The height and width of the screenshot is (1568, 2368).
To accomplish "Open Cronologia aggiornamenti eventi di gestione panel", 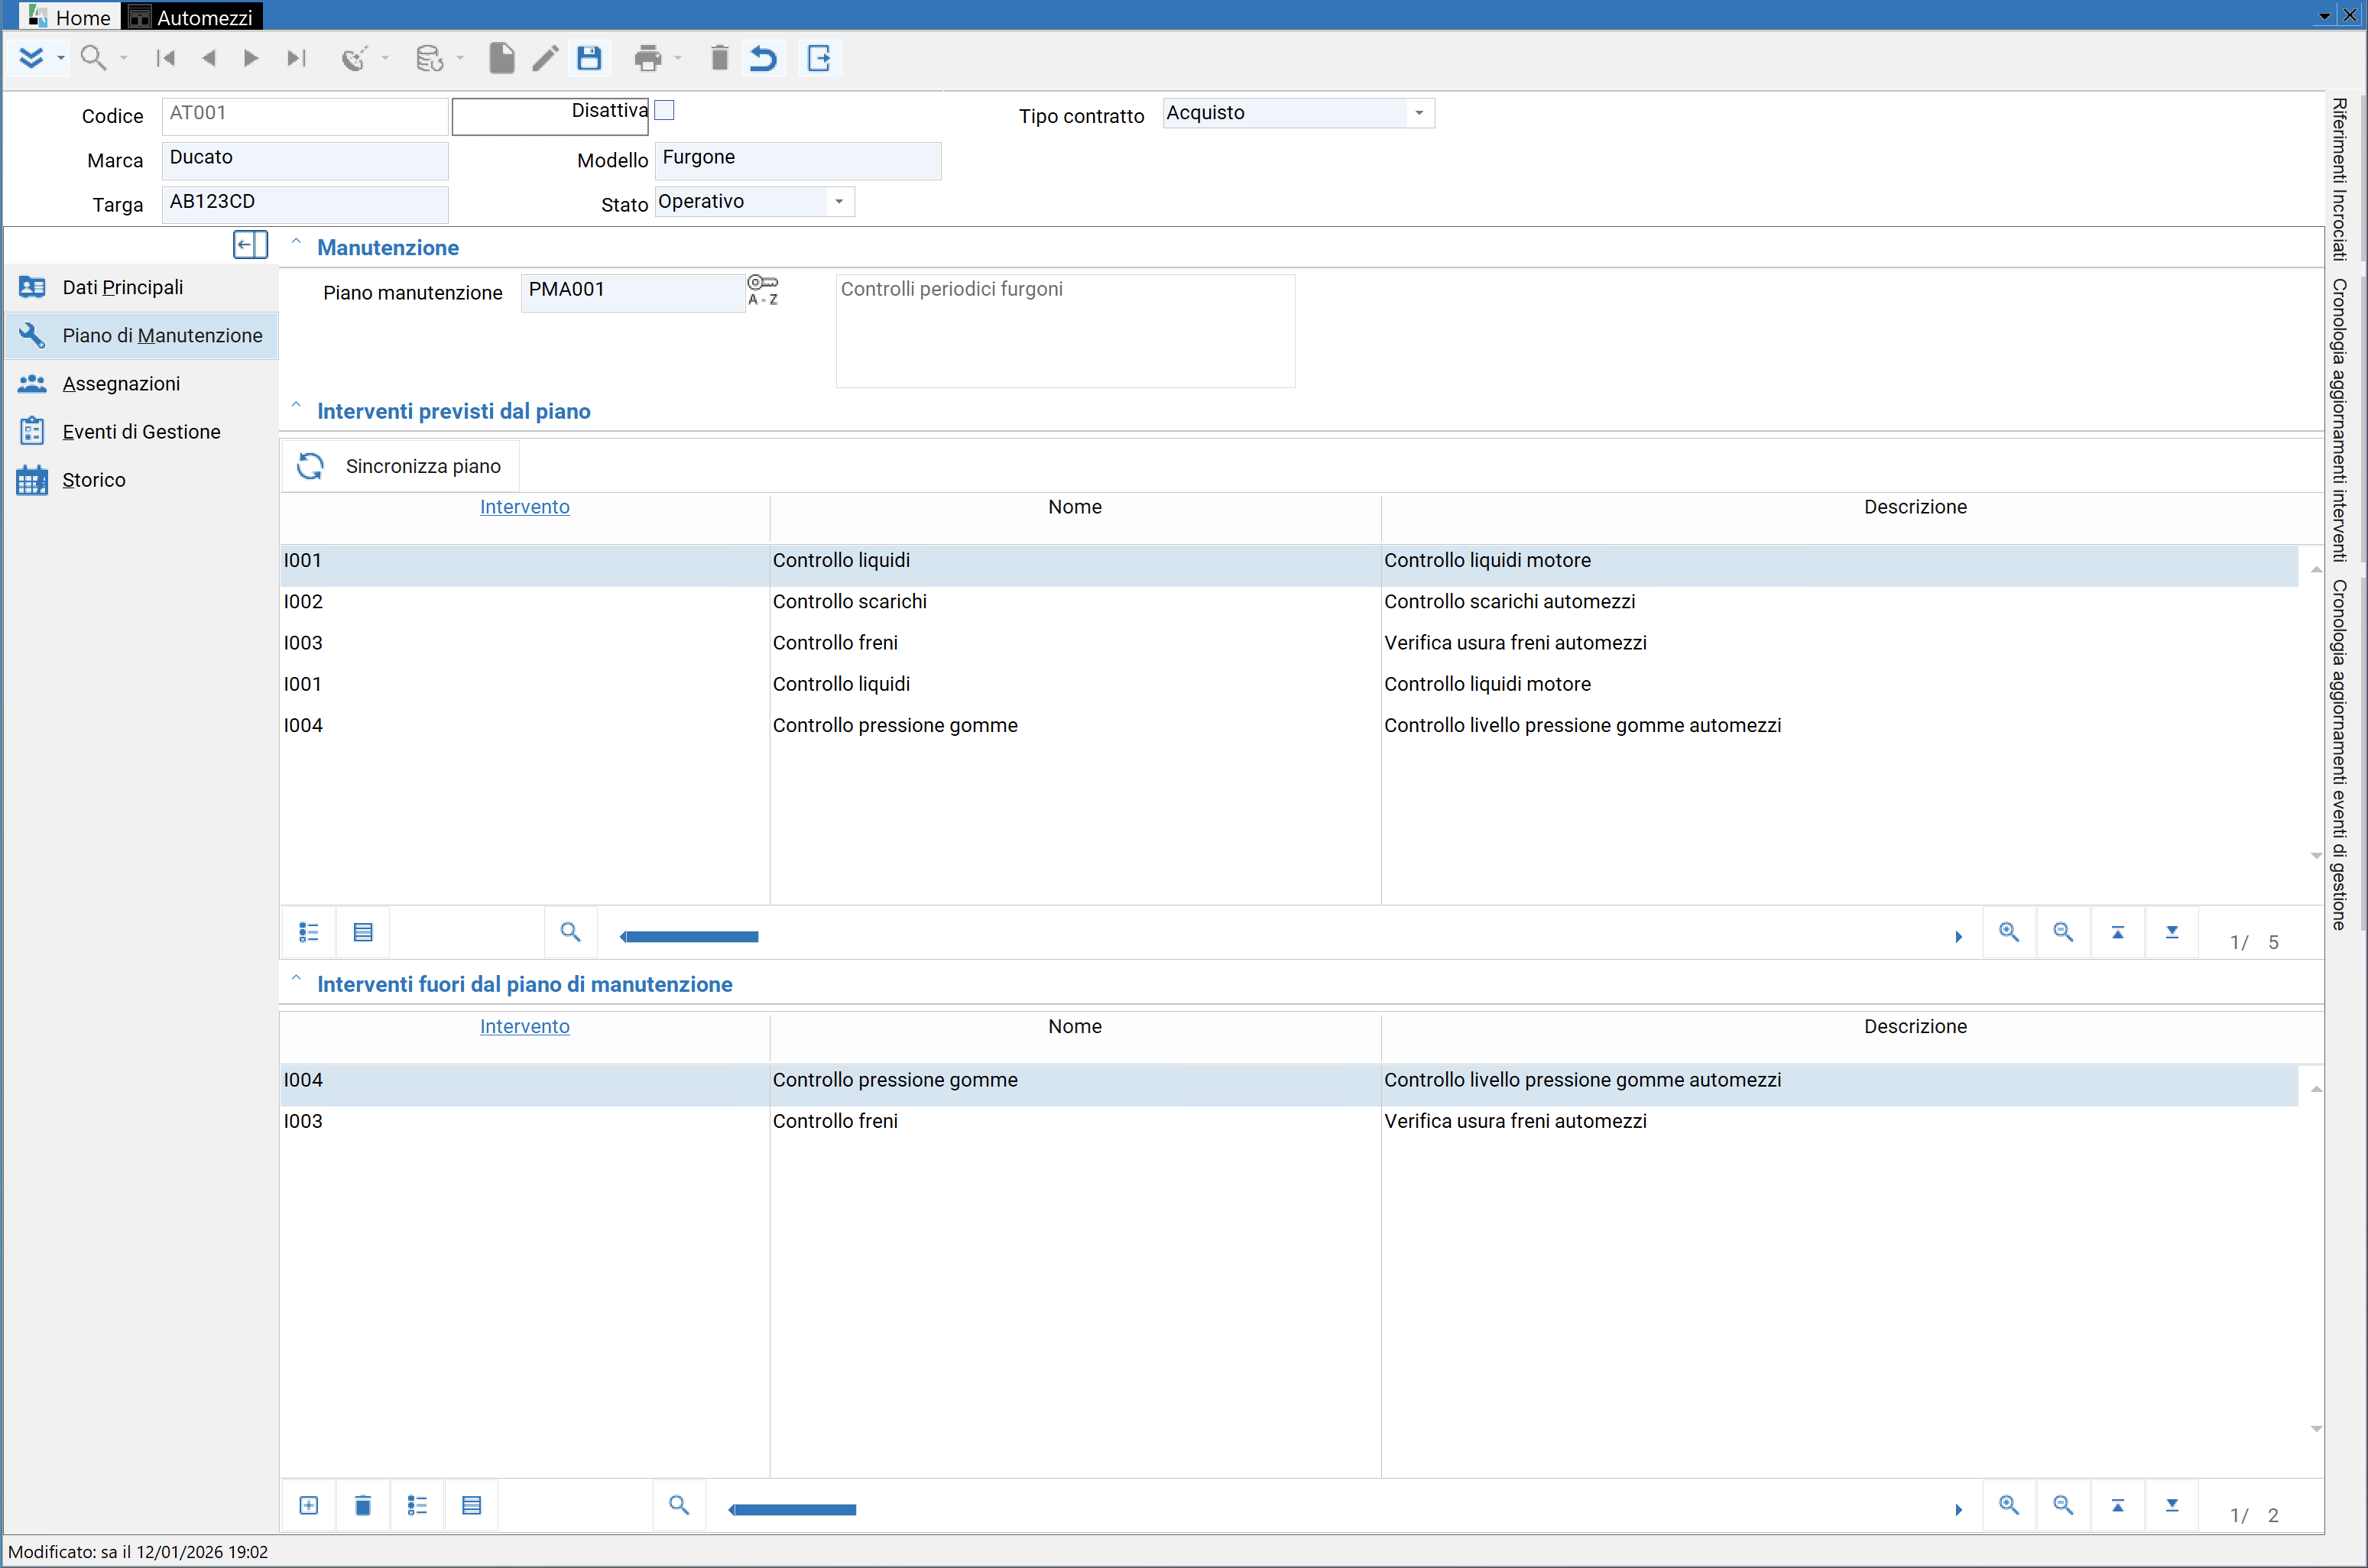I will tap(2340, 755).
